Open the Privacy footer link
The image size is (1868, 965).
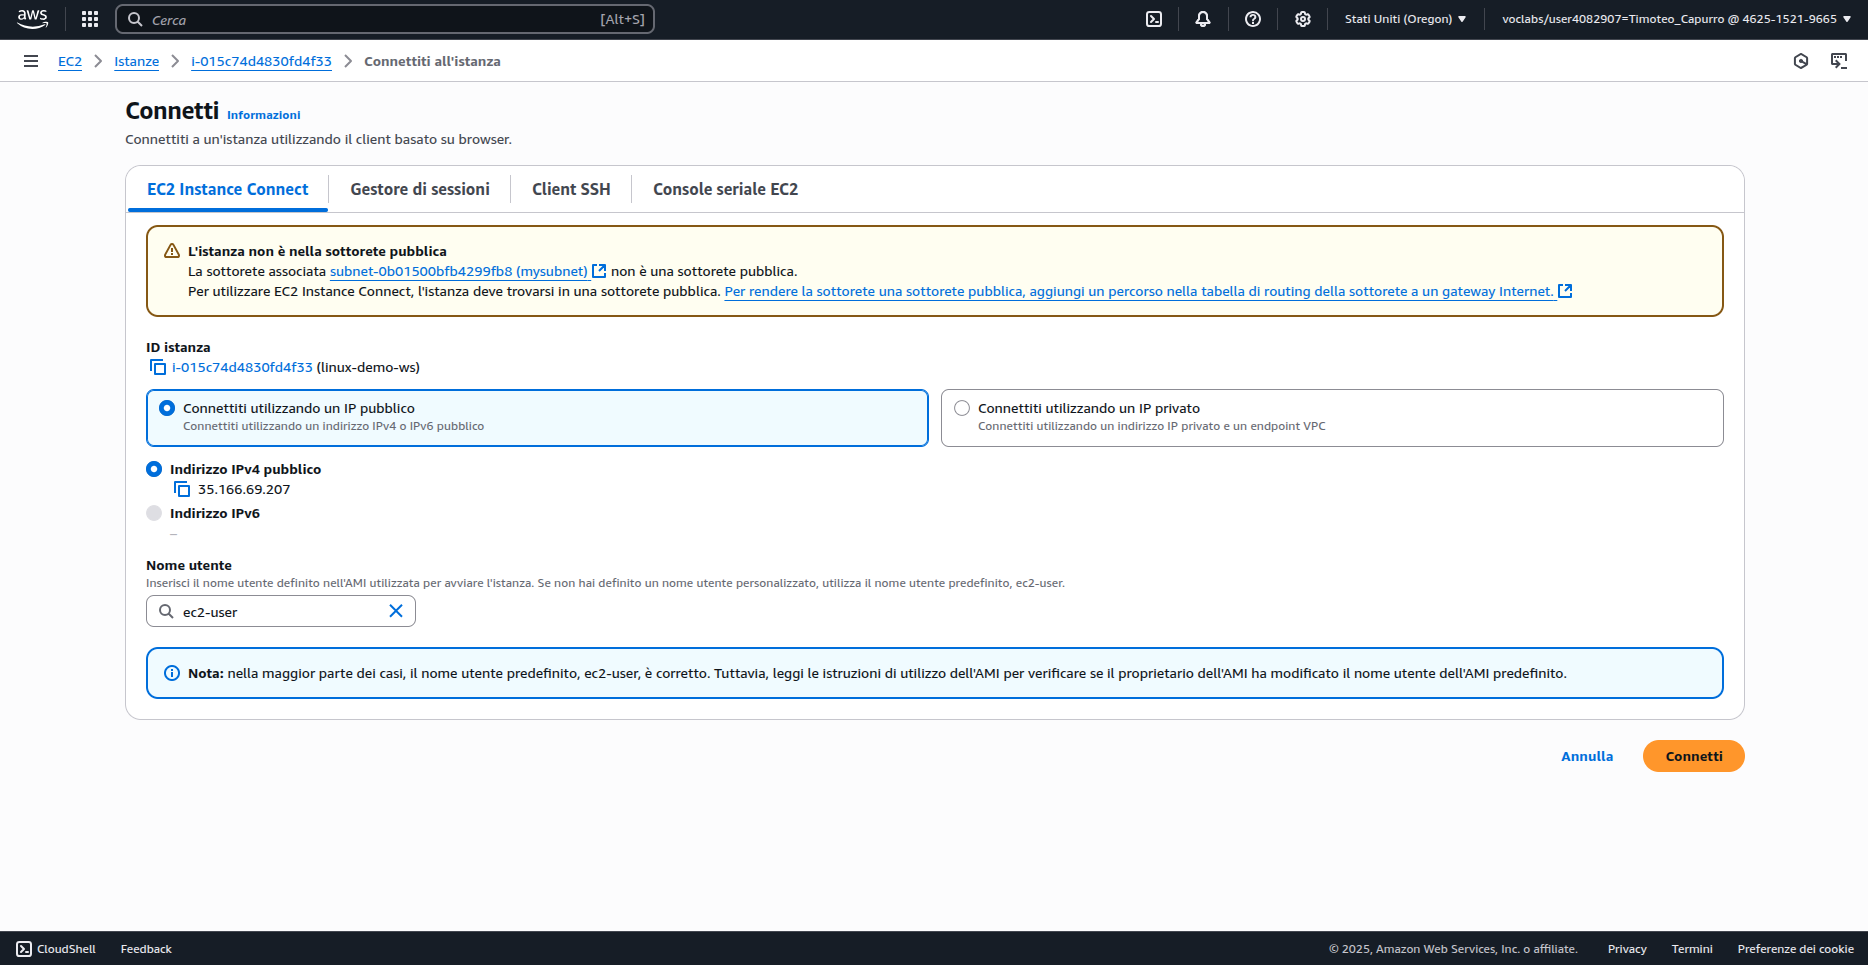click(1627, 949)
